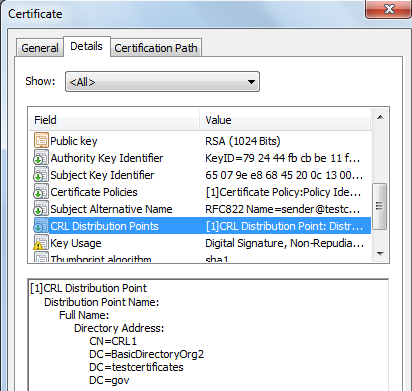The height and width of the screenshot is (391, 412).
Task: Click the Distribution Point Name: line
Action: (x=102, y=302)
